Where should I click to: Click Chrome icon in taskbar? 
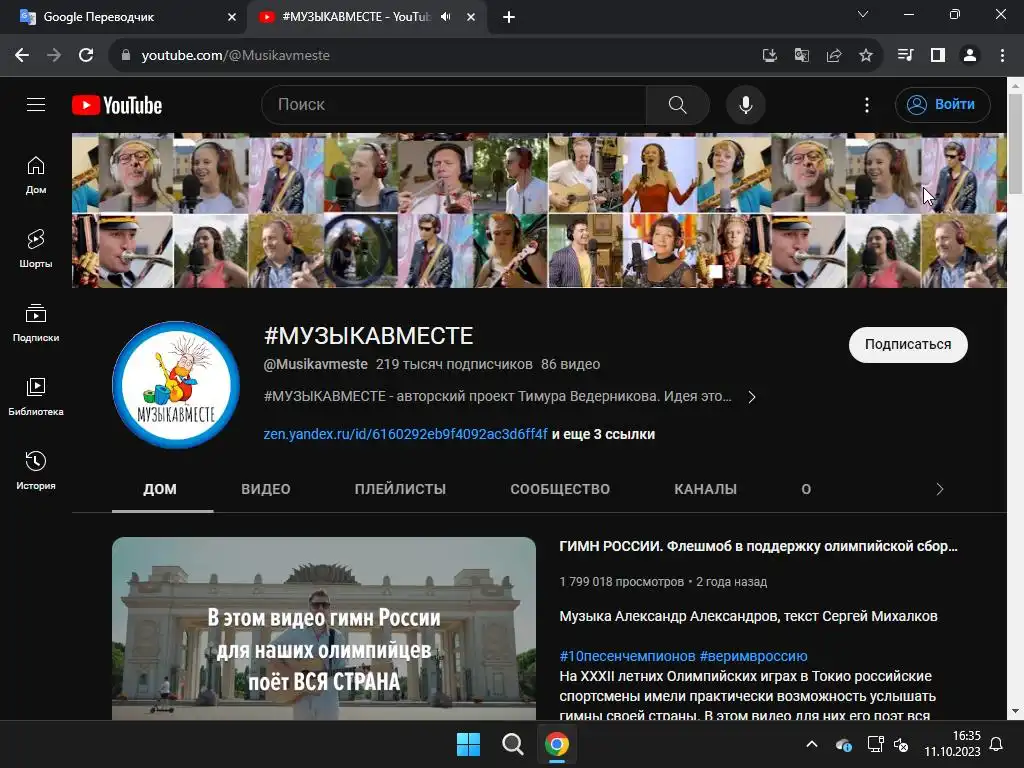point(557,744)
